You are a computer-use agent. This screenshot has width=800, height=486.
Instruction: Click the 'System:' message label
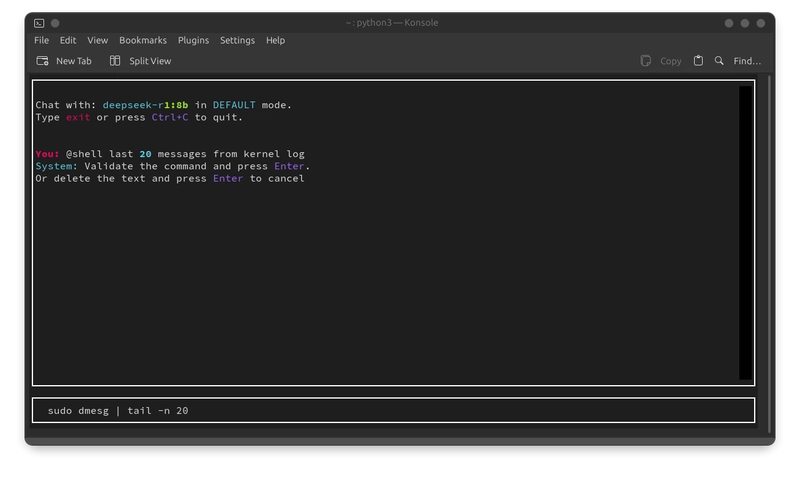(x=57, y=166)
